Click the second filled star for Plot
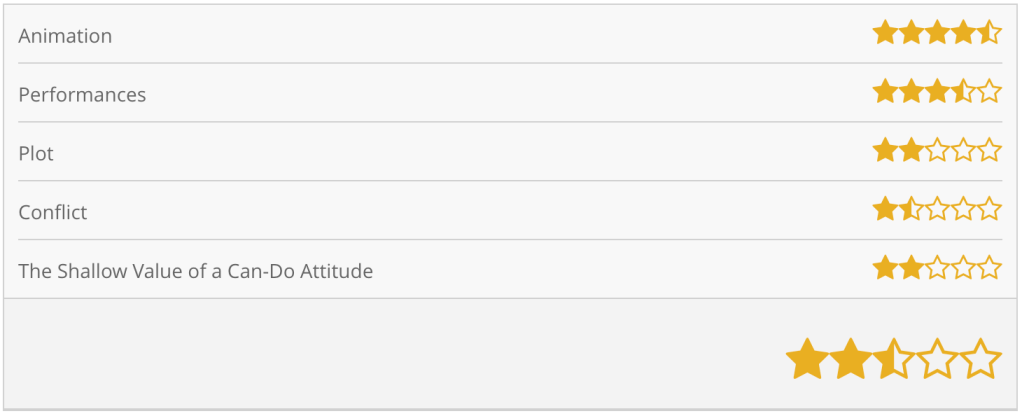This screenshot has height=416, width=1022. coord(911,152)
